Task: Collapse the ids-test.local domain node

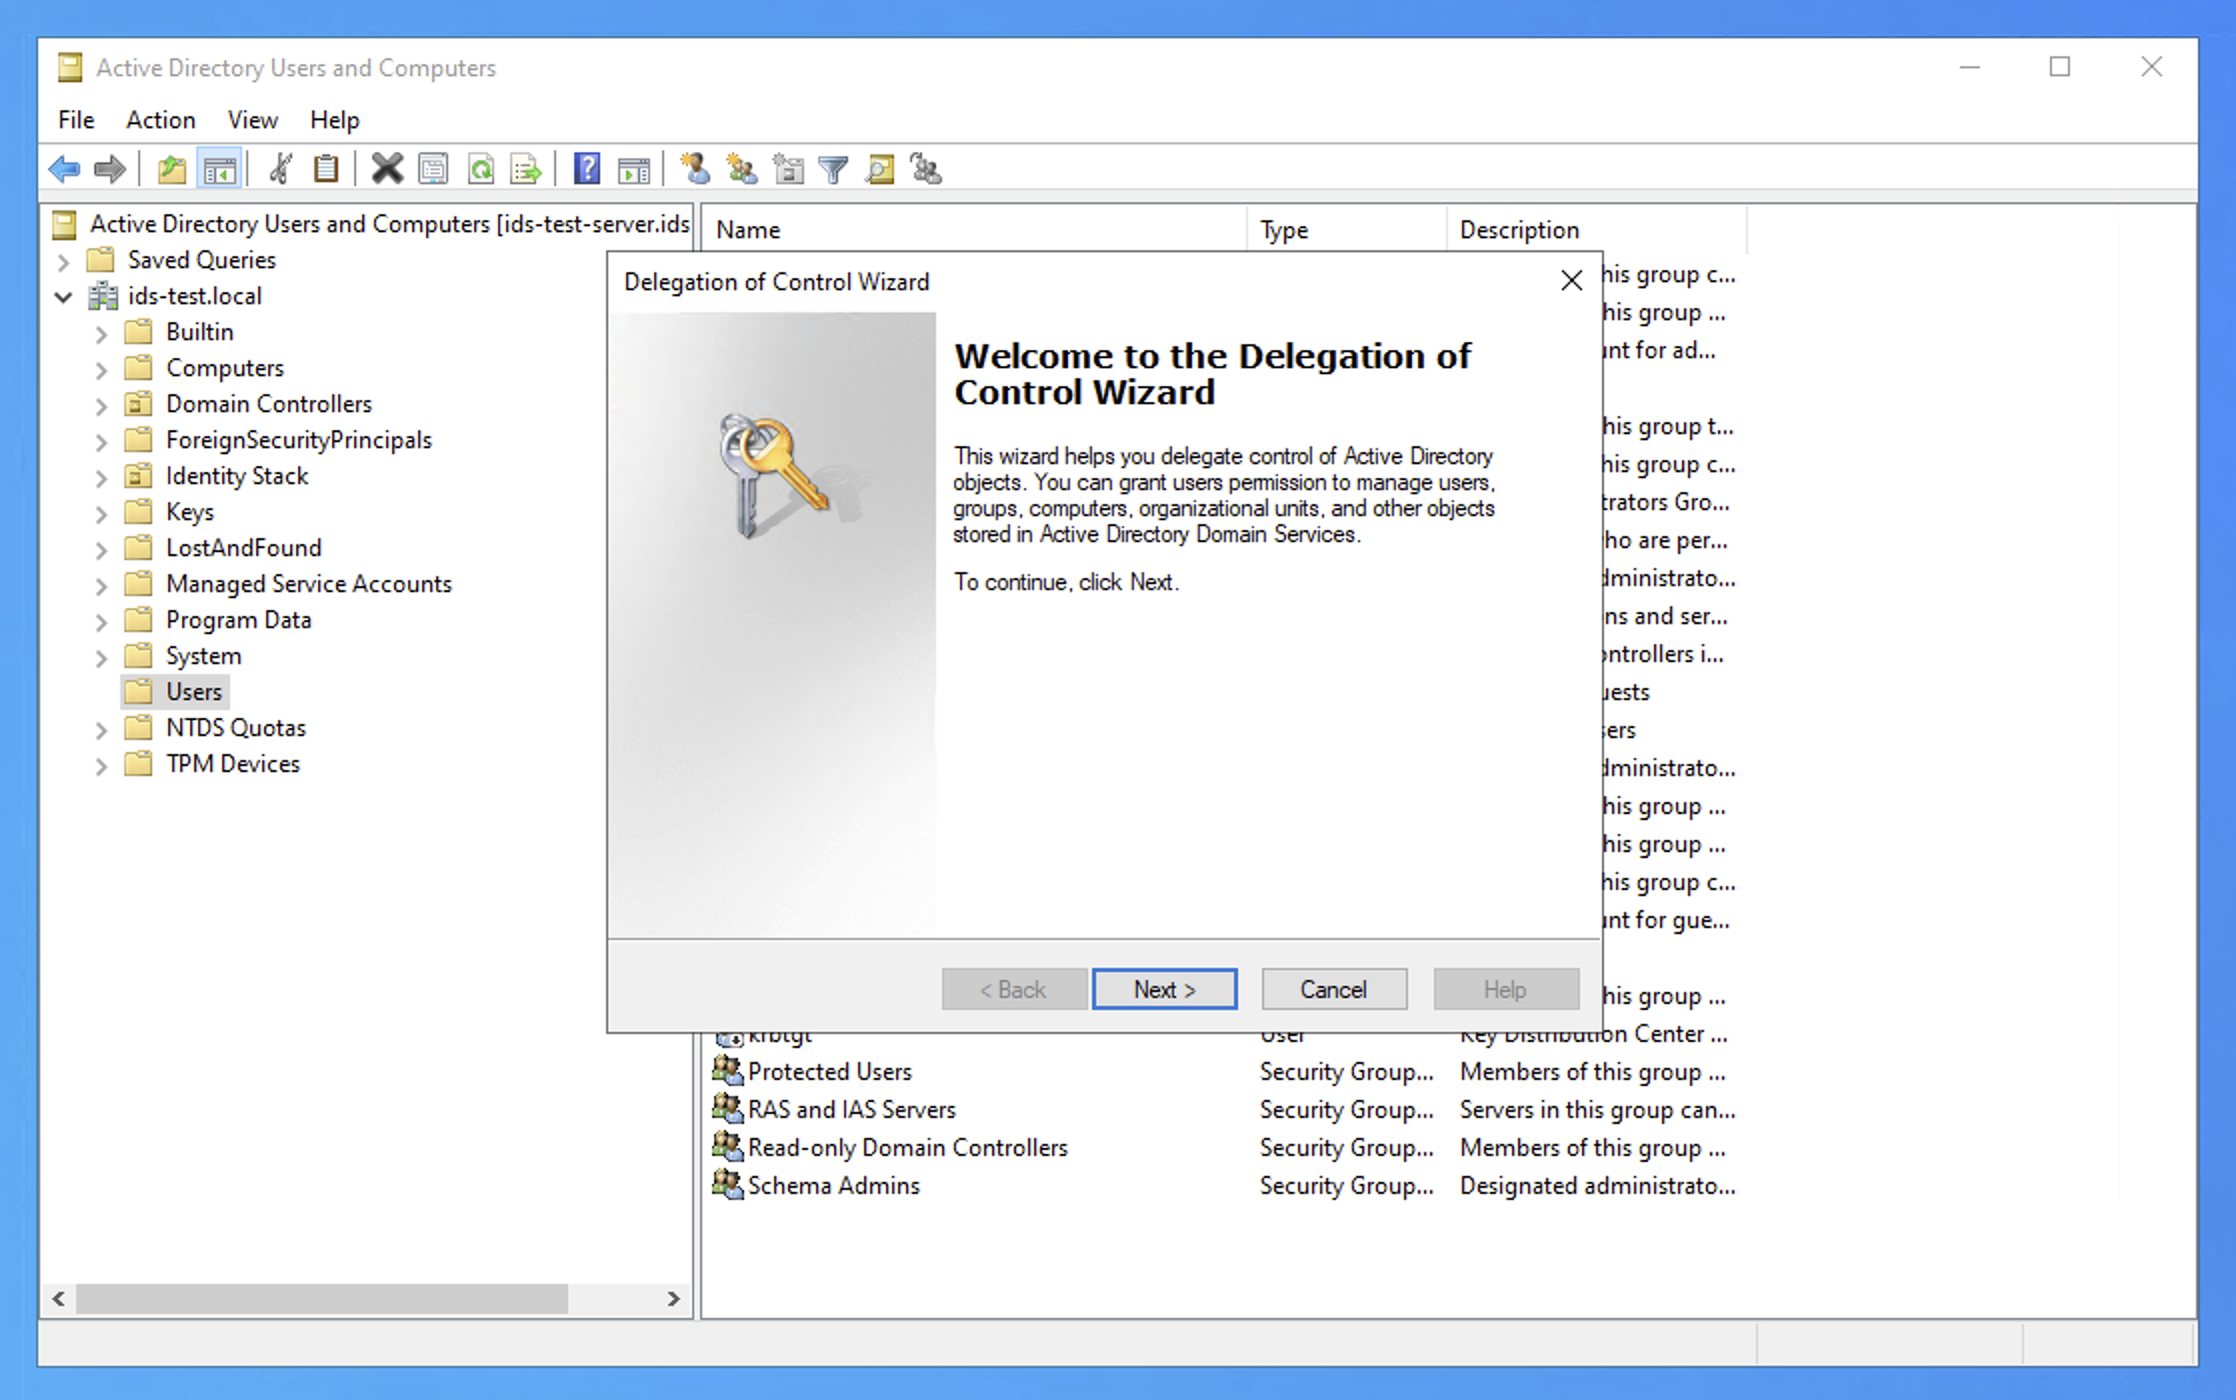Action: [63, 297]
